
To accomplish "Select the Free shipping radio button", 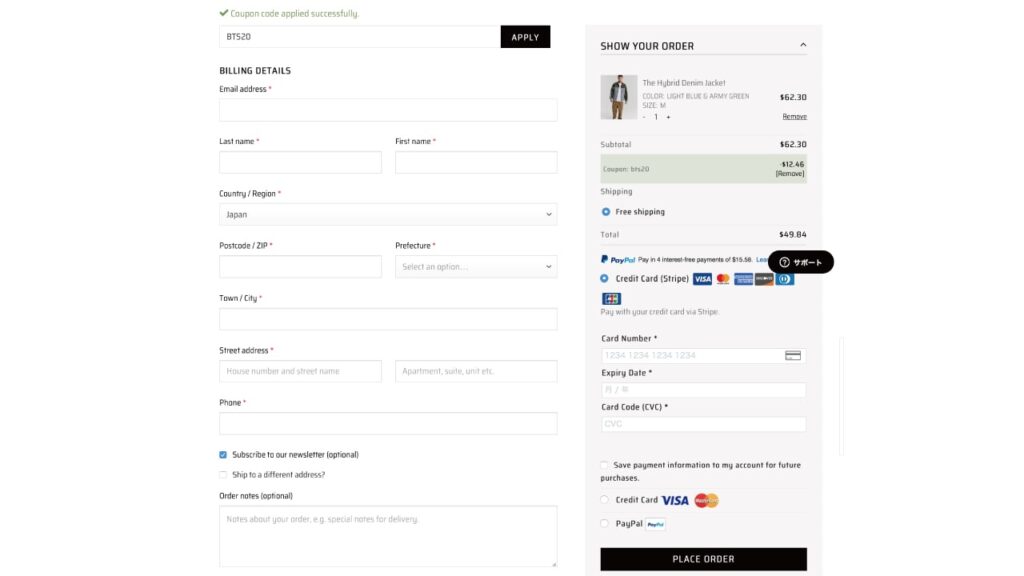I will click(606, 212).
